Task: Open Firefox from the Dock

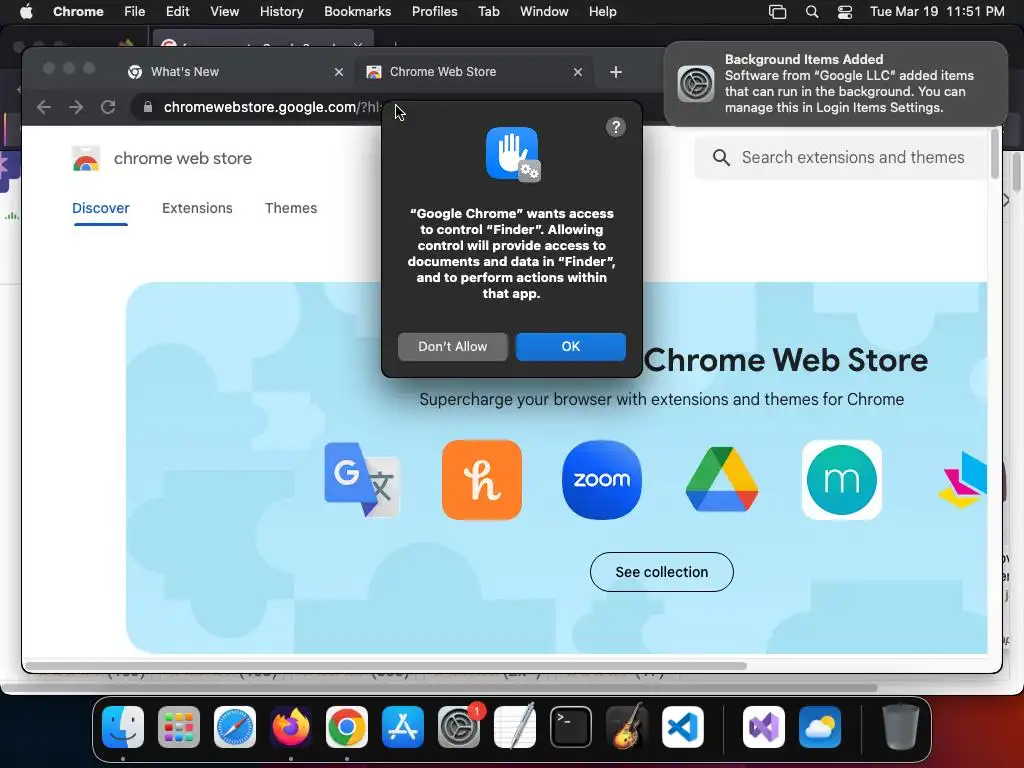Action: point(291,727)
